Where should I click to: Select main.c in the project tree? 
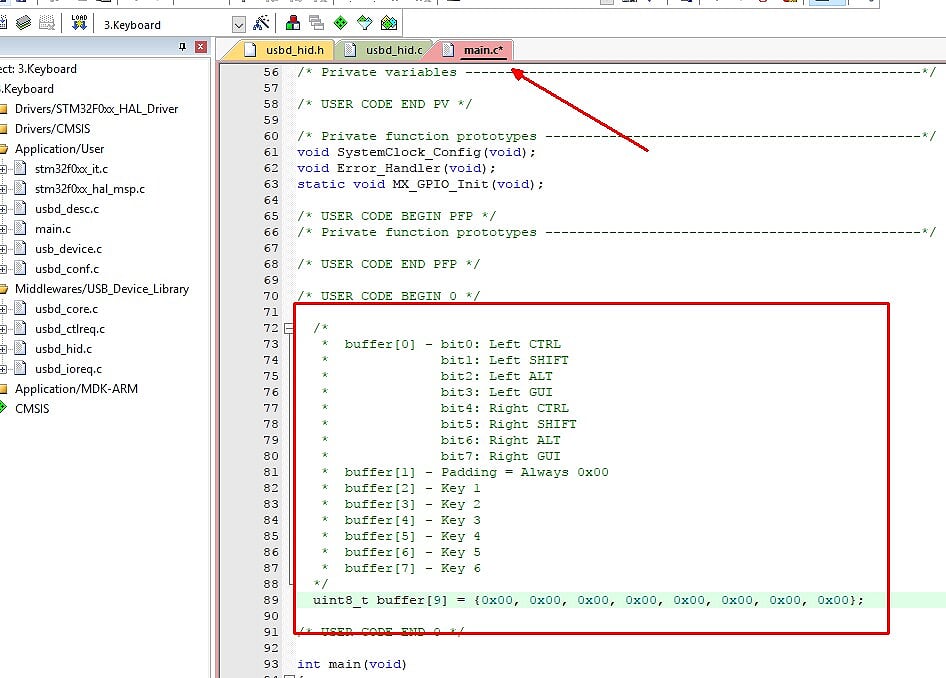(x=52, y=229)
